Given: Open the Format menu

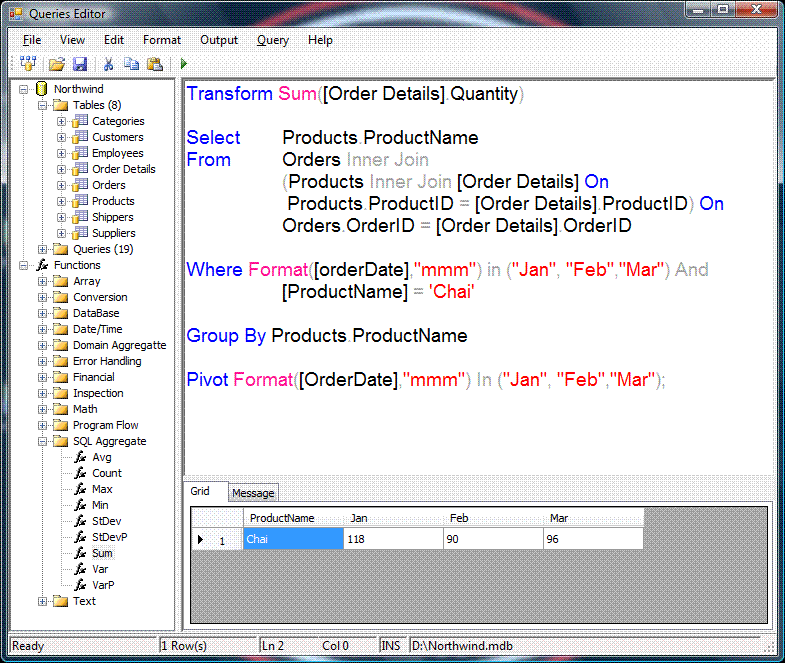Looking at the screenshot, I should pos(162,40).
